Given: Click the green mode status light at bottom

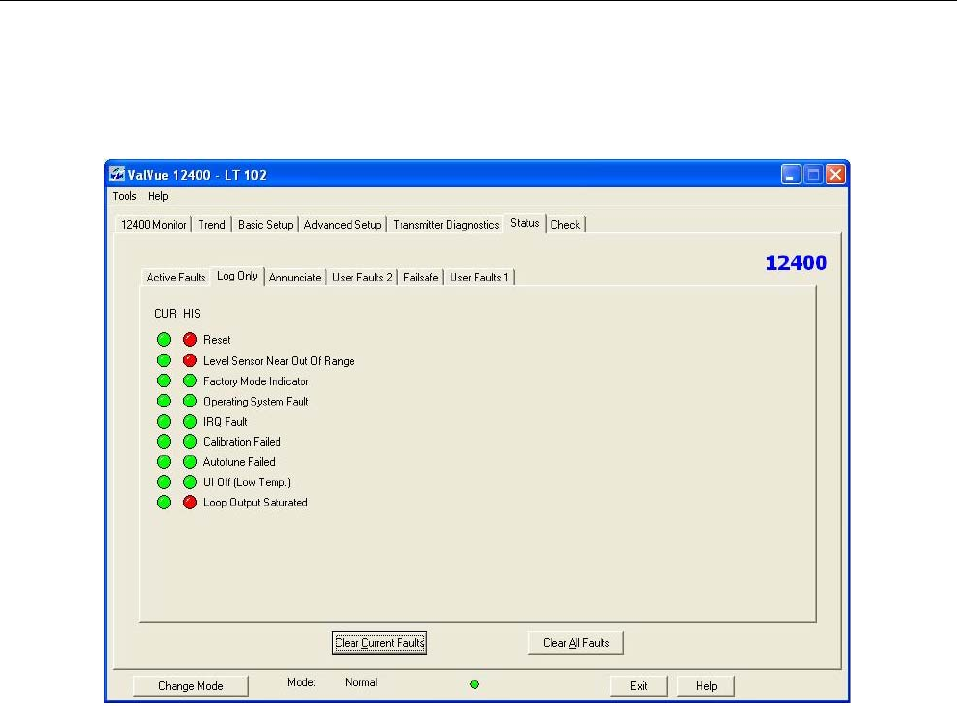Looking at the screenshot, I should (x=474, y=685).
